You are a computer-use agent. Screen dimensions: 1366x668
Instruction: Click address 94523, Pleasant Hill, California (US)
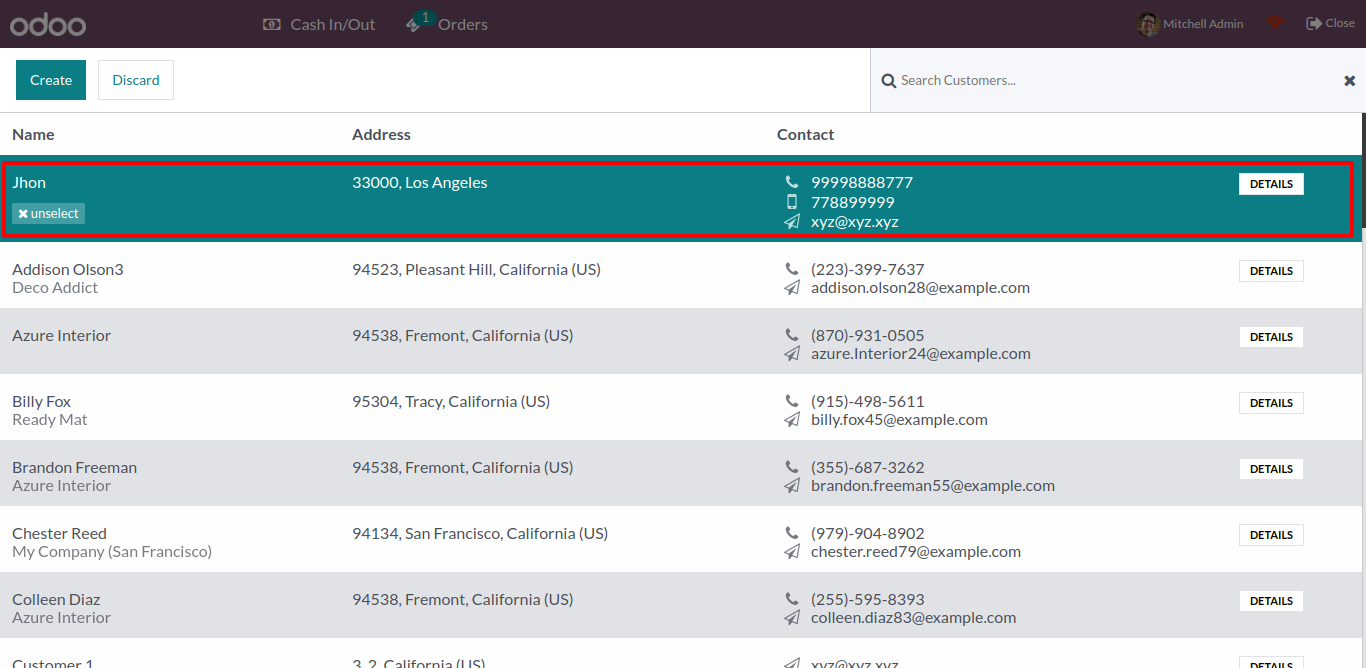pyautogui.click(x=476, y=269)
